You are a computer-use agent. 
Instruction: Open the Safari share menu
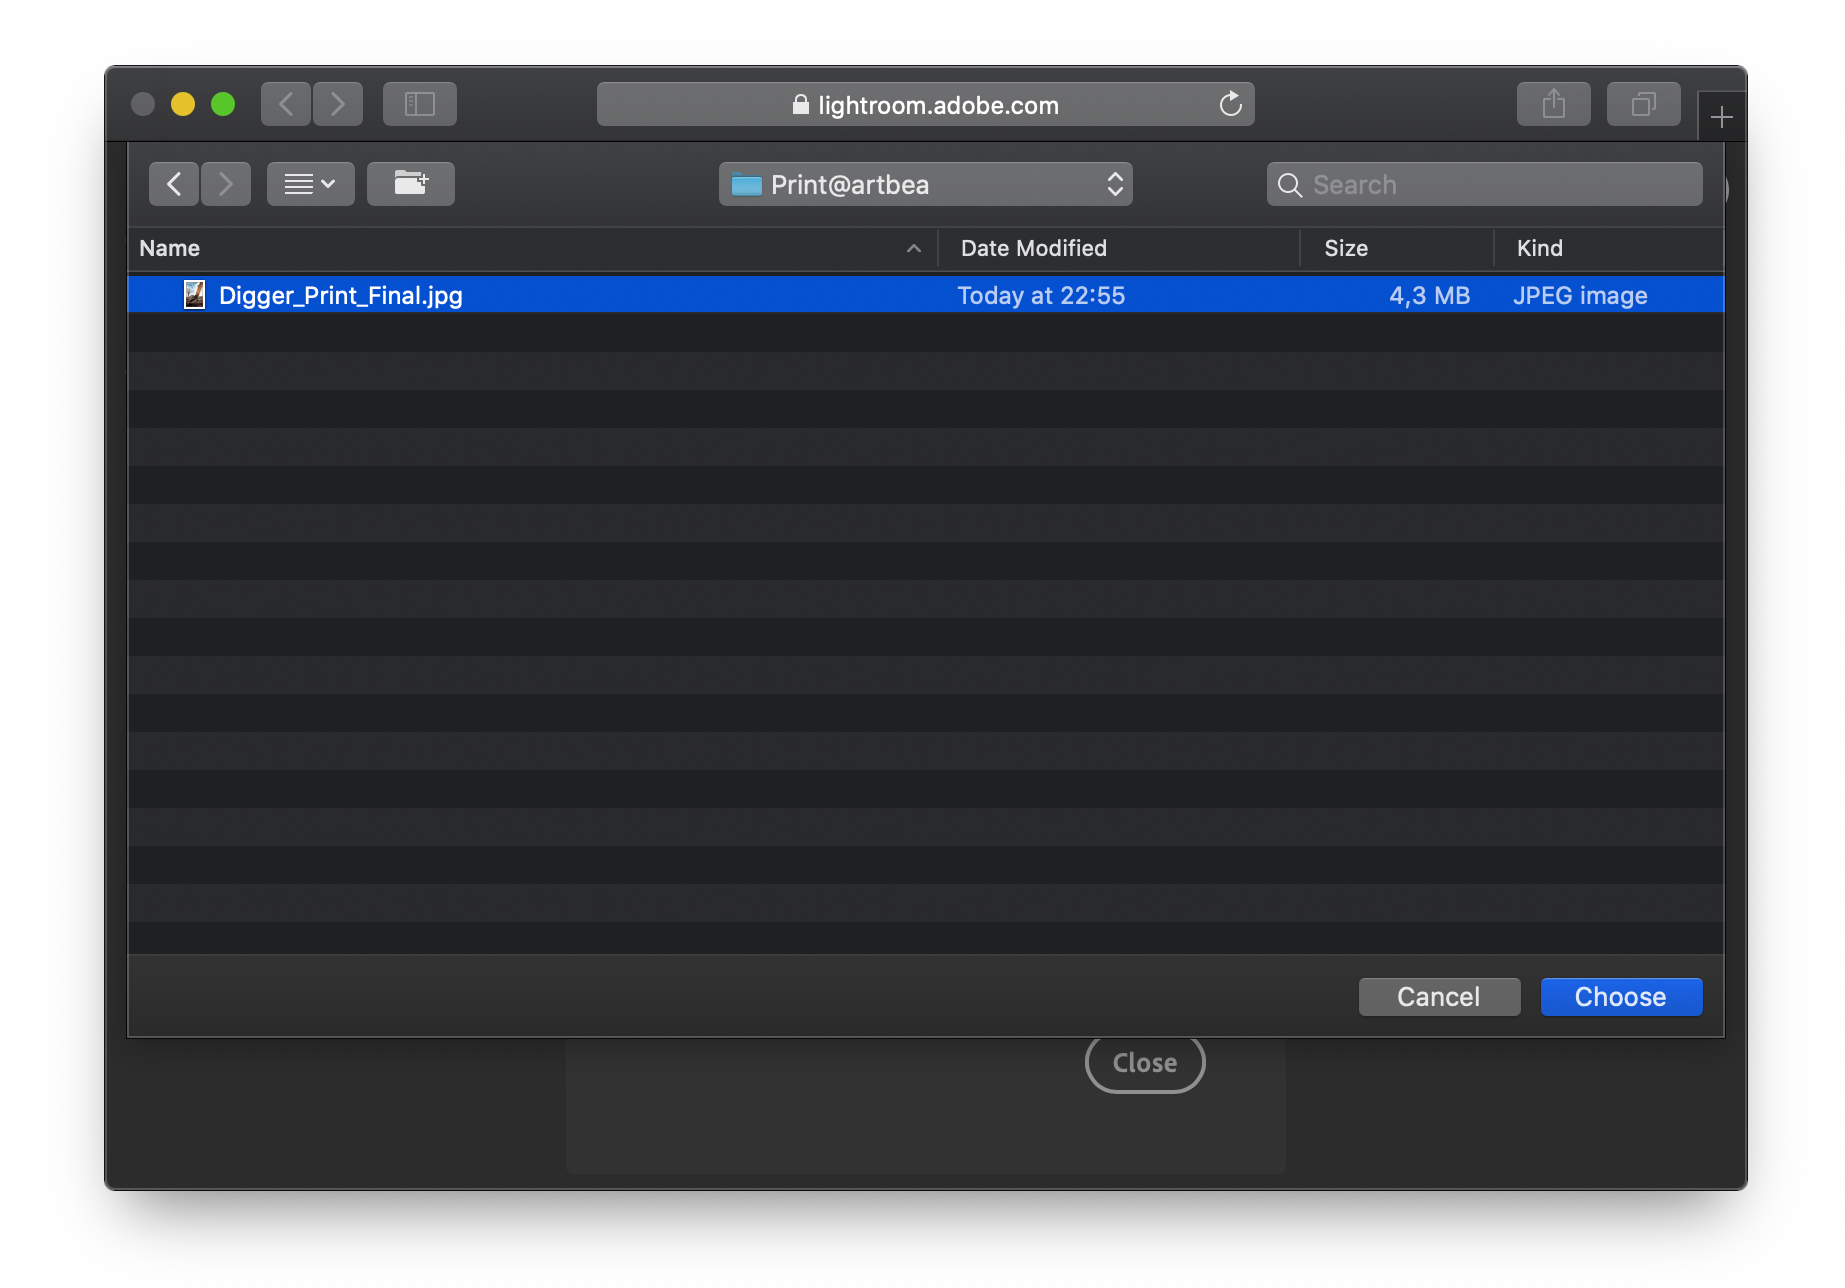[x=1554, y=104]
